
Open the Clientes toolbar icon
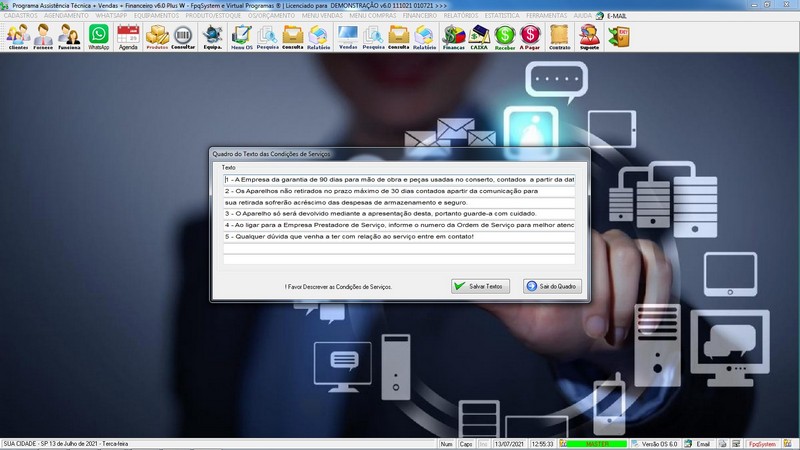coord(18,37)
